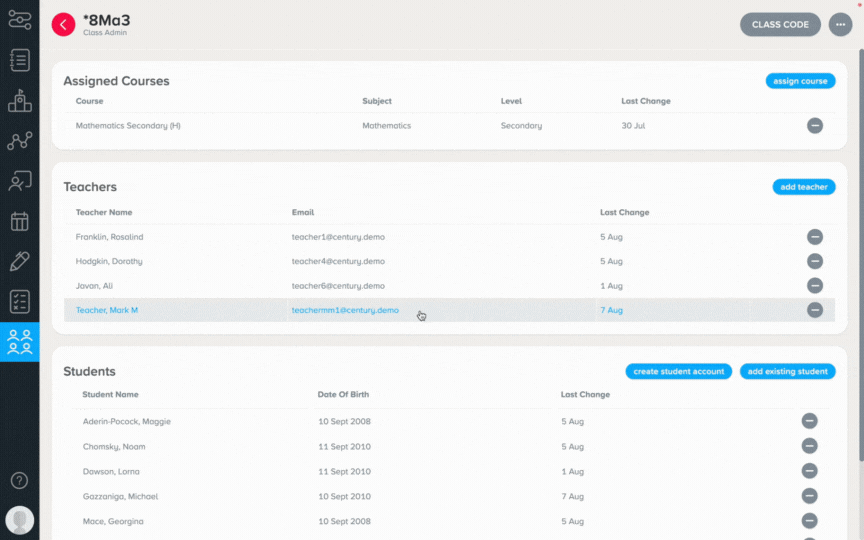The width and height of the screenshot is (864, 540).
Task: Click the vertical page scrollbar
Action: coord(861,253)
